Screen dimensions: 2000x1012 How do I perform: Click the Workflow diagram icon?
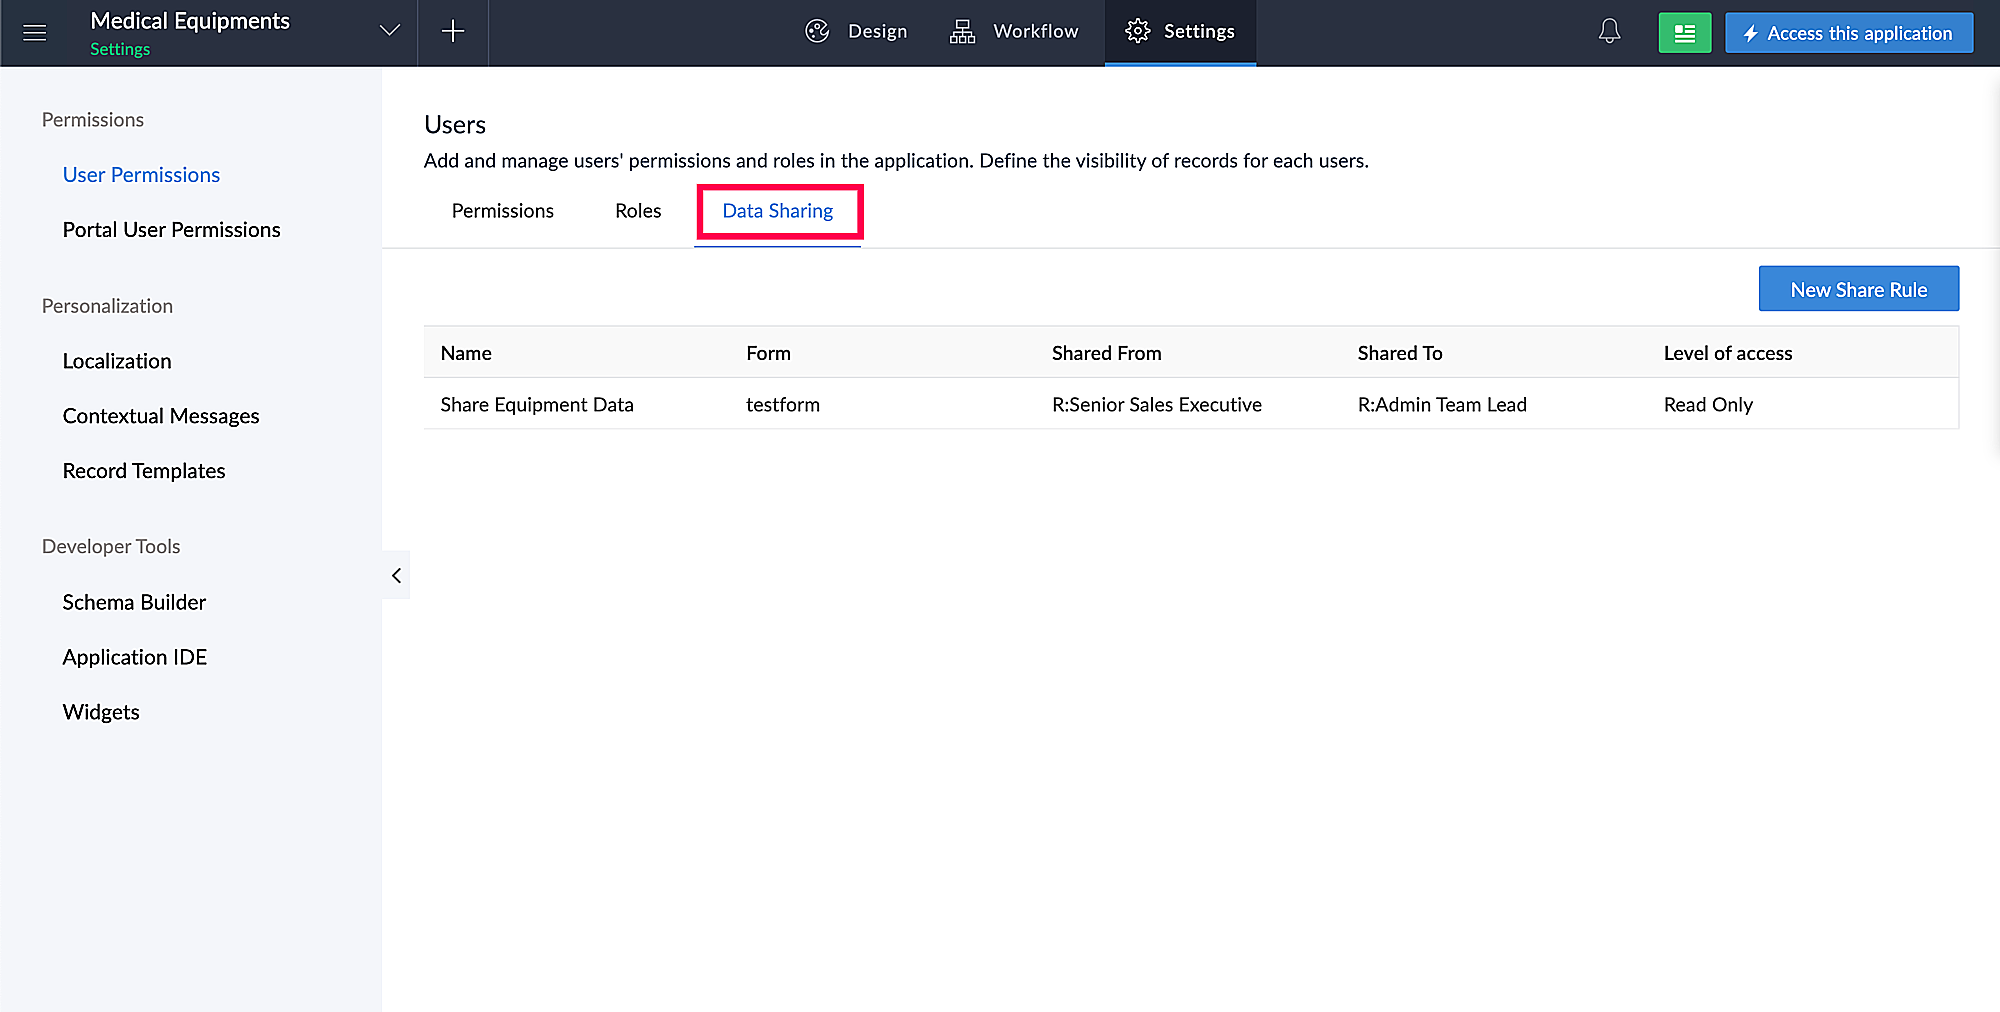click(x=962, y=32)
